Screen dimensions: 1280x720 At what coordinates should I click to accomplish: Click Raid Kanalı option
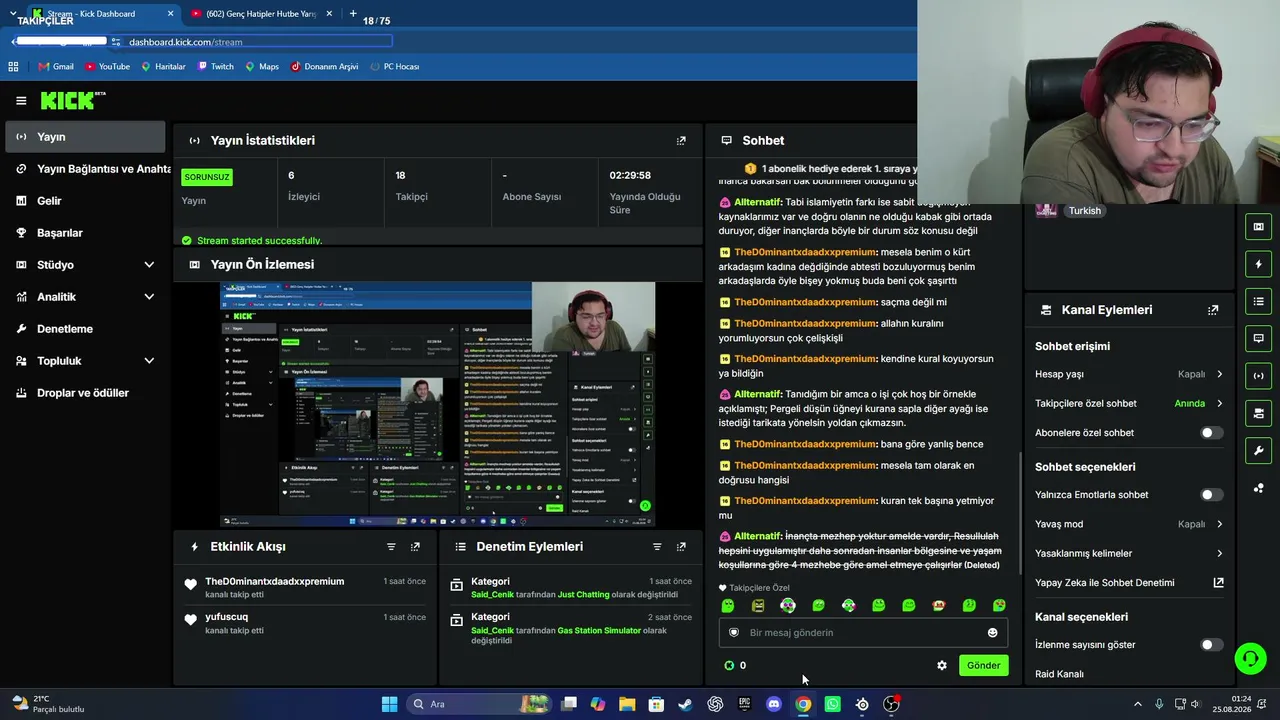[1059, 674]
